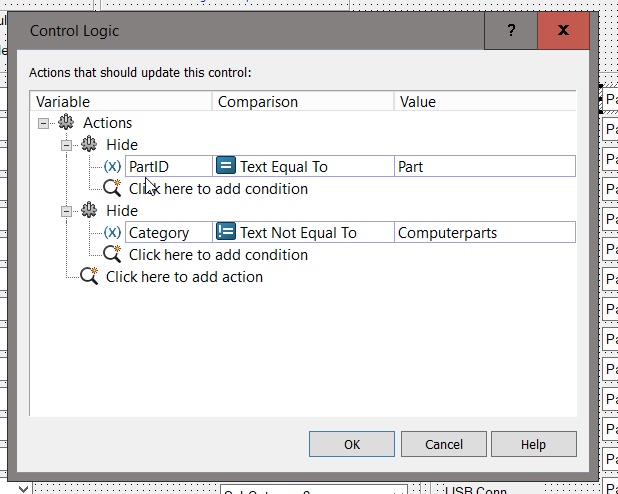
Task: Click the add-condition magnifier icon under Category
Action: pos(112,254)
